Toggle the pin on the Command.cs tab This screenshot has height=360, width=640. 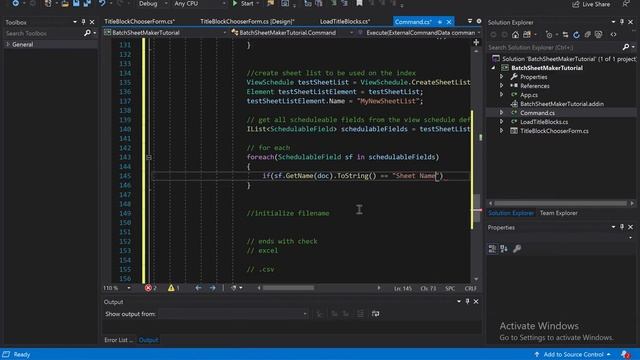tap(440, 22)
